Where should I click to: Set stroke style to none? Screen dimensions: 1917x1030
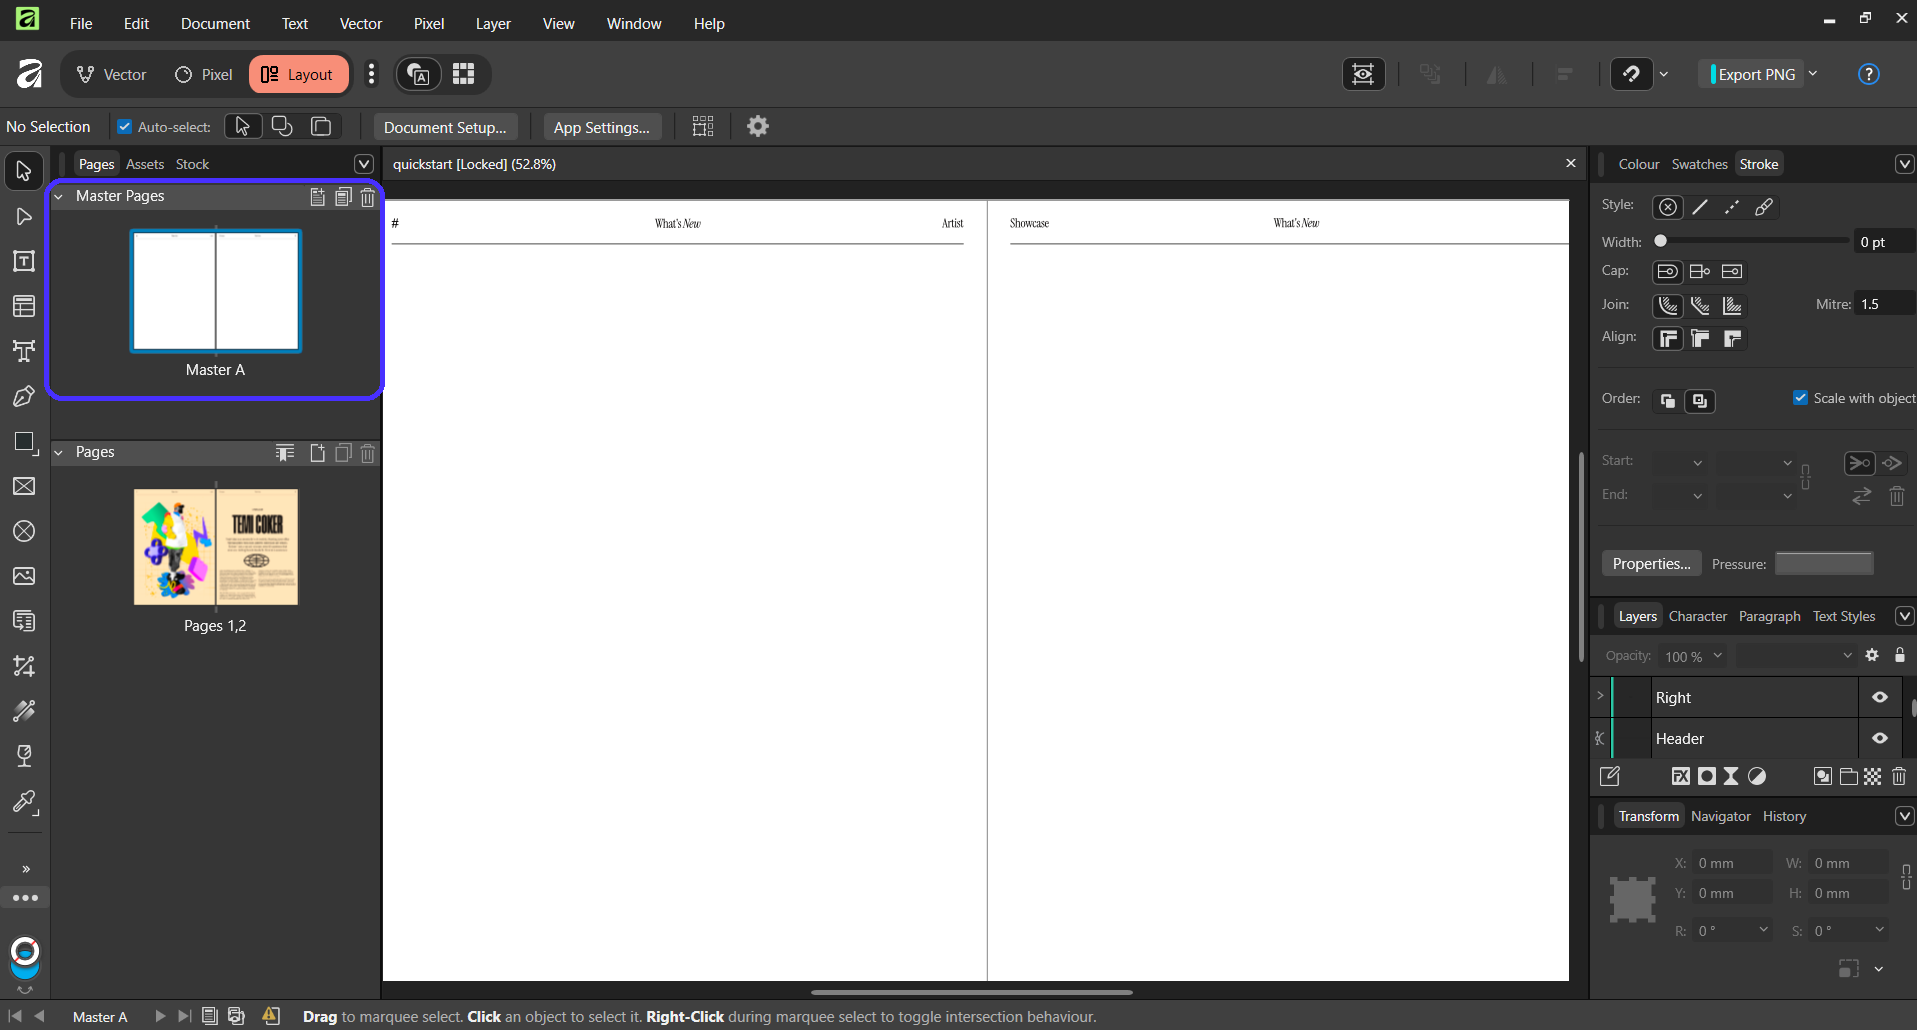click(x=1668, y=207)
